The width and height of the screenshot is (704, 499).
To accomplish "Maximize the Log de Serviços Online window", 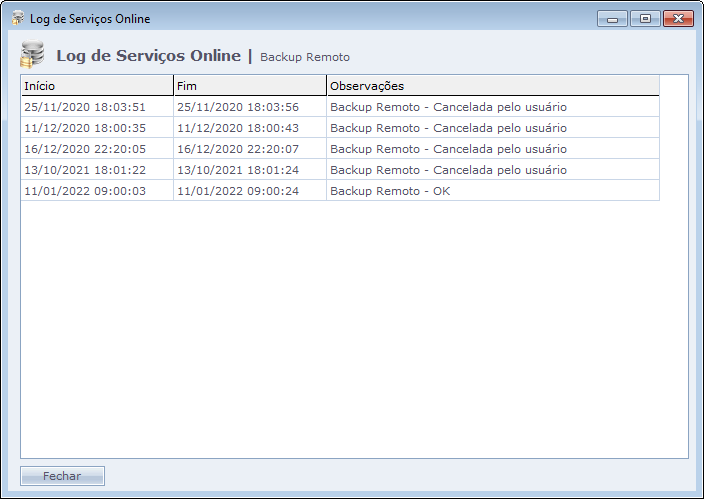I will point(645,18).
